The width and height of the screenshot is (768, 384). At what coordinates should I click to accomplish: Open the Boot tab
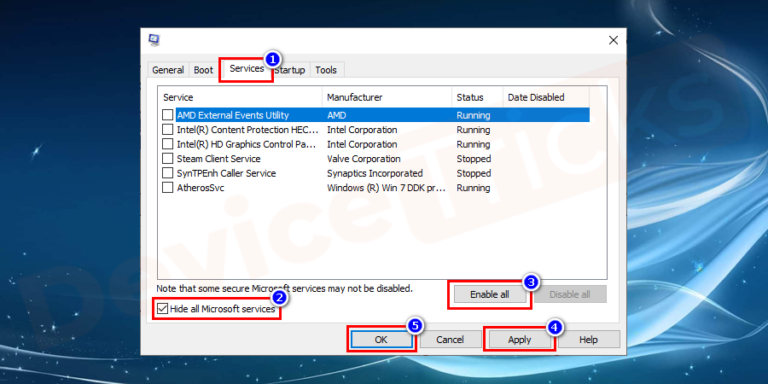(203, 70)
